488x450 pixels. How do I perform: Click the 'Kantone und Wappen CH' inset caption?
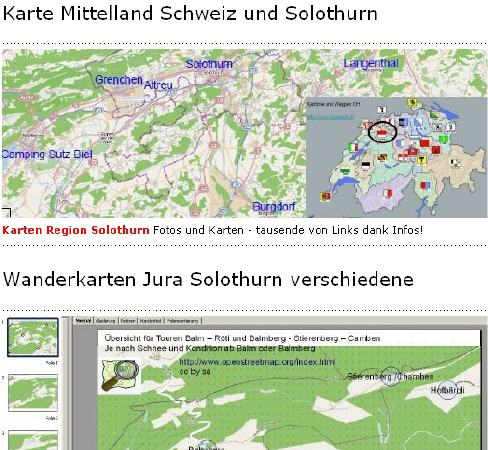tap(333, 104)
